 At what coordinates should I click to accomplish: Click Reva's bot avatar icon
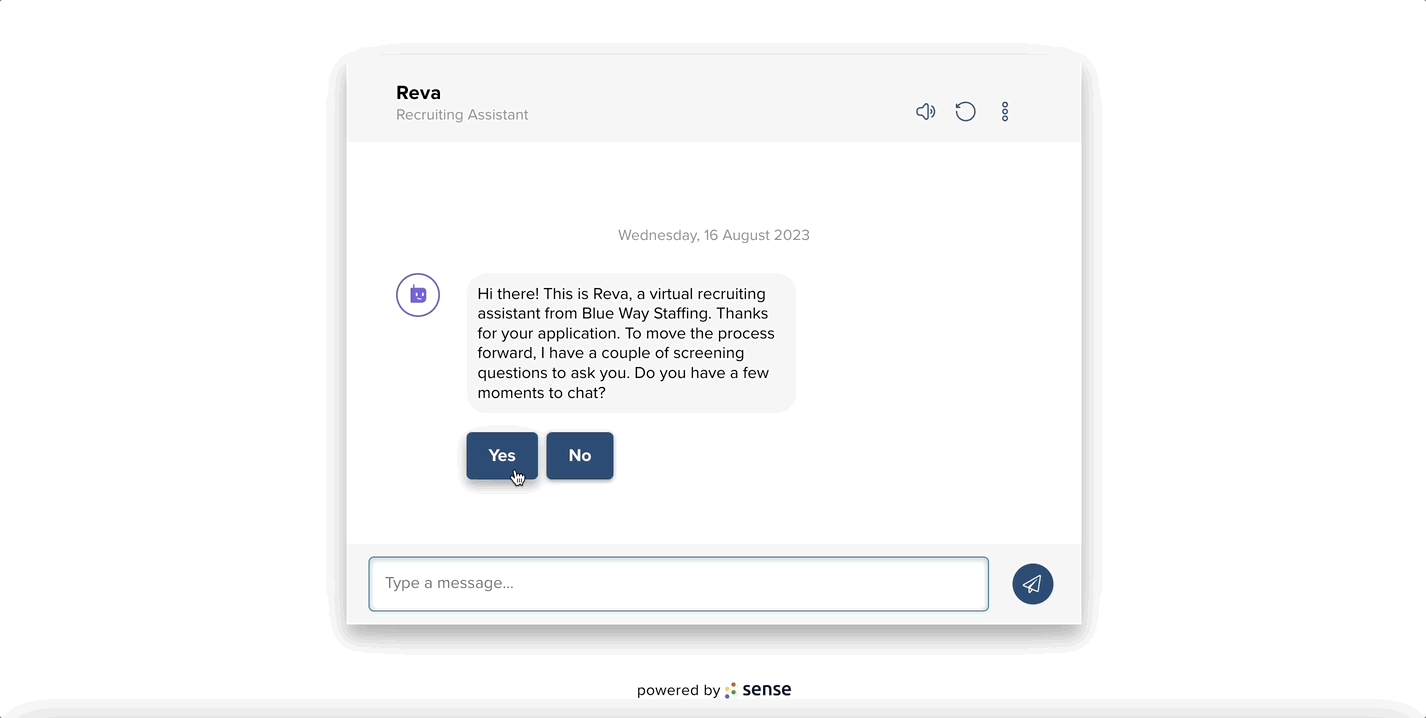418,295
